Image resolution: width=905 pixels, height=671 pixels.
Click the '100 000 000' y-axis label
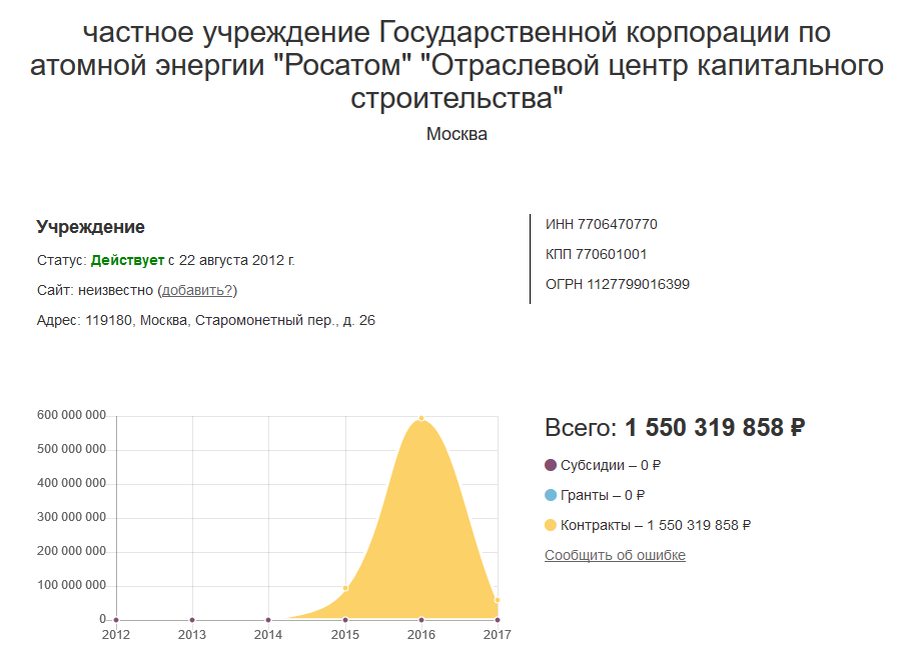(x=72, y=585)
